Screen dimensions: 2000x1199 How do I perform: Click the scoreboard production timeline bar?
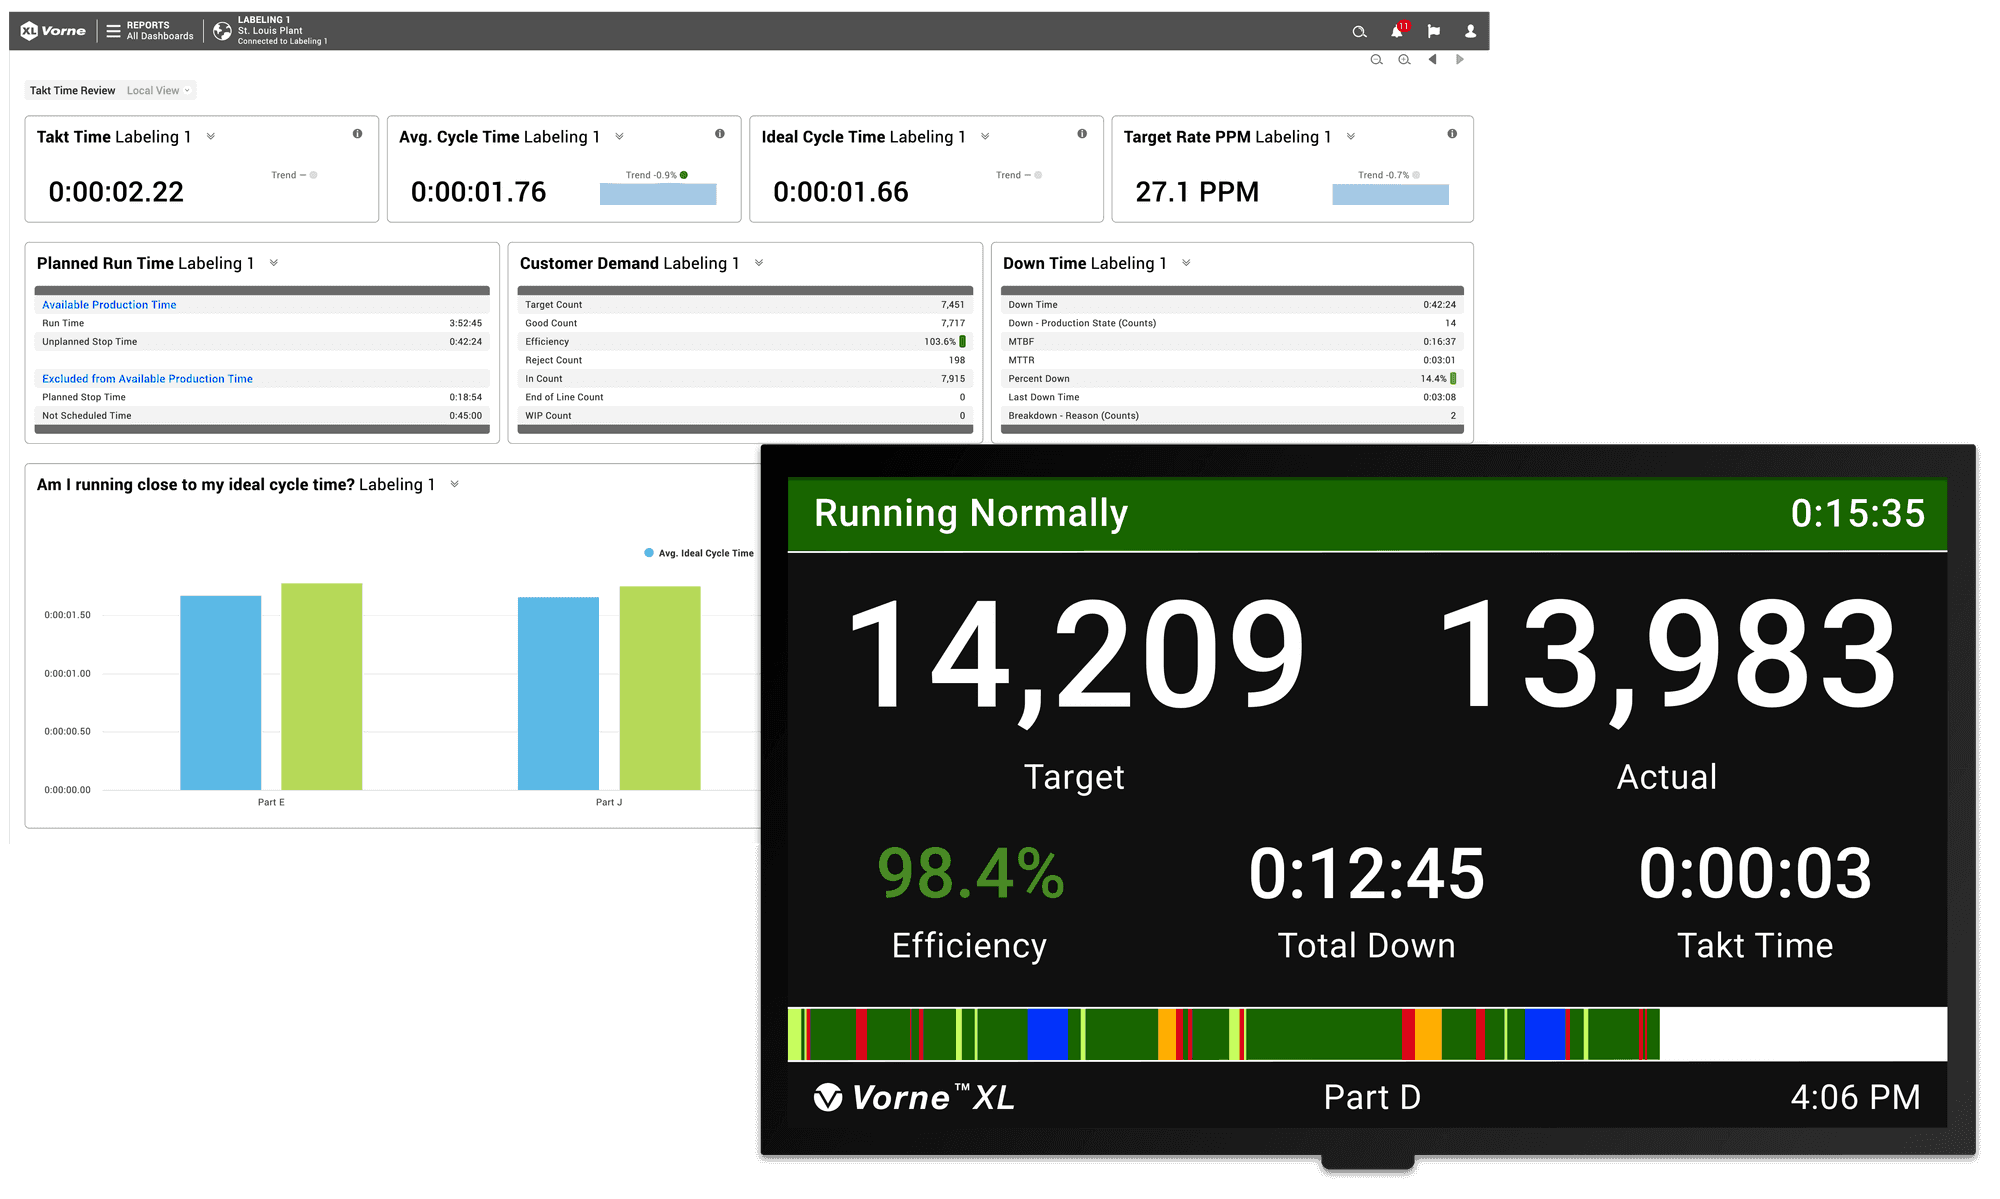[1367, 1034]
